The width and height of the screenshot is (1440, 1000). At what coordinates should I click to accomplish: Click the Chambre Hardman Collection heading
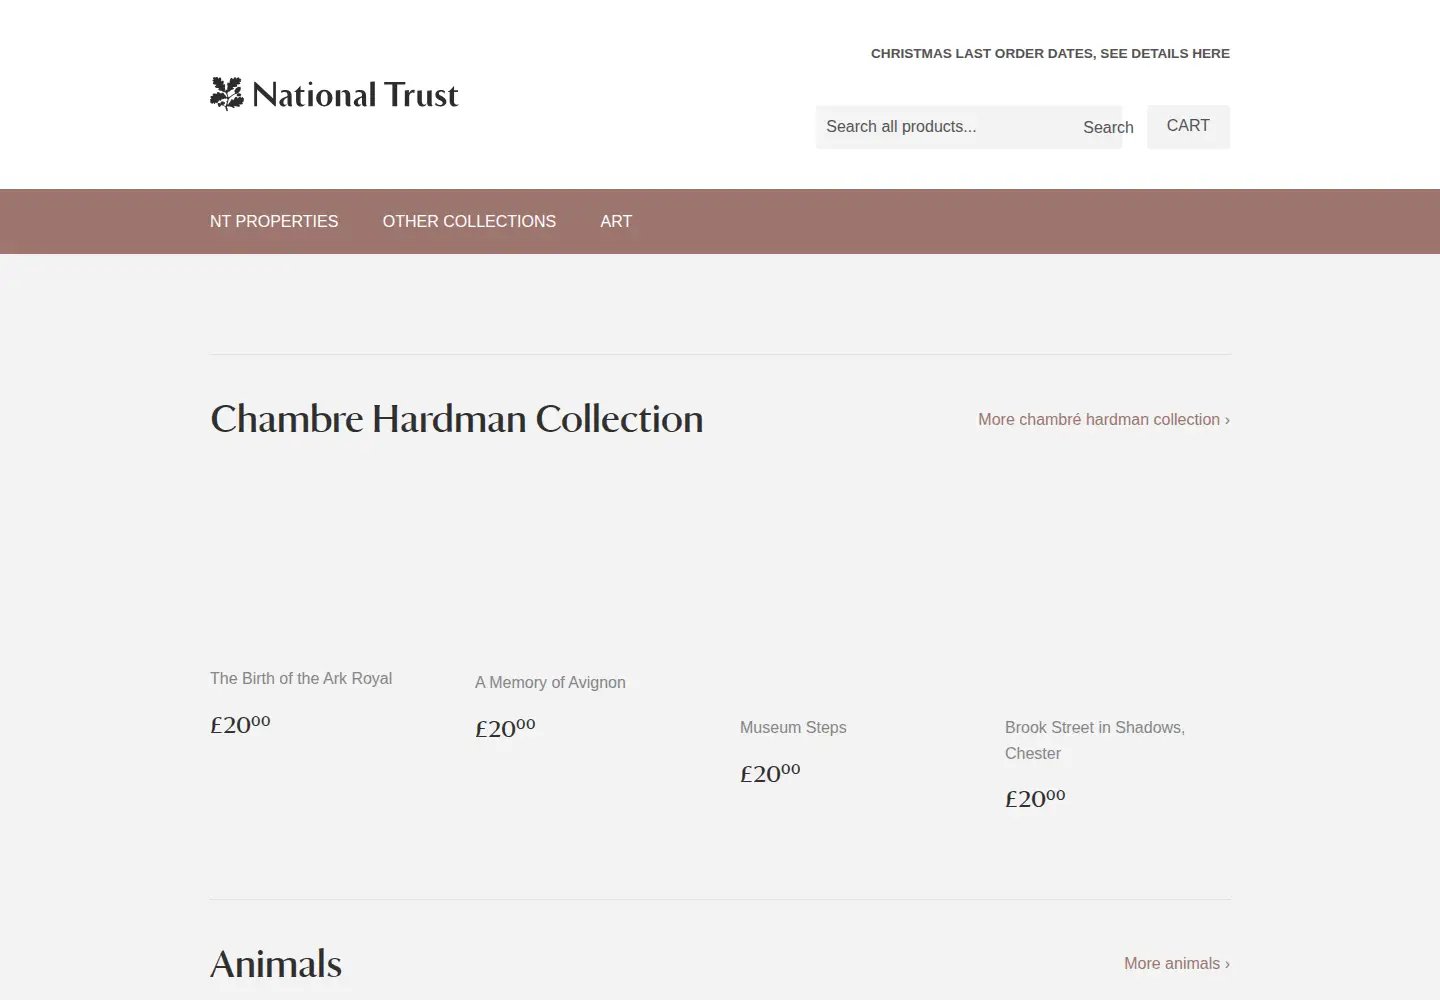(x=457, y=419)
